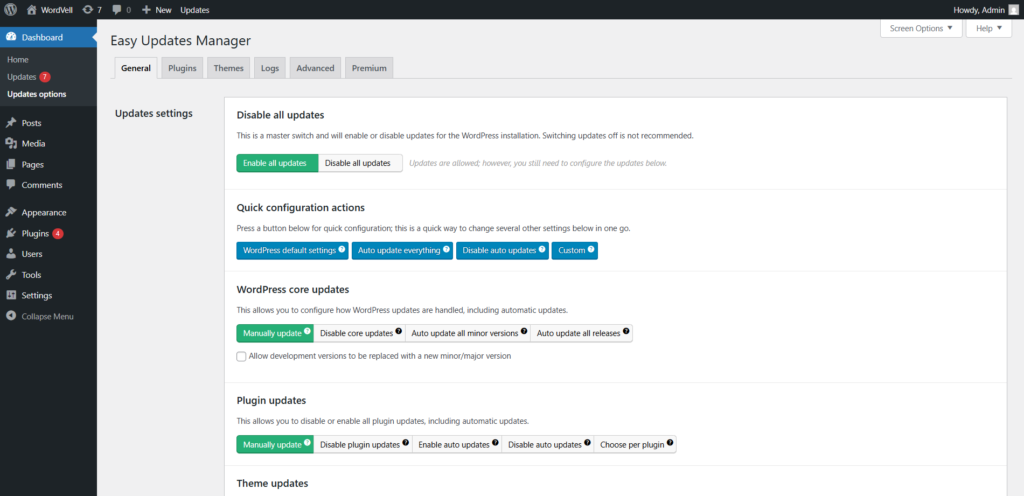Open the General tab
The image size is (1024, 496).
[x=136, y=68]
